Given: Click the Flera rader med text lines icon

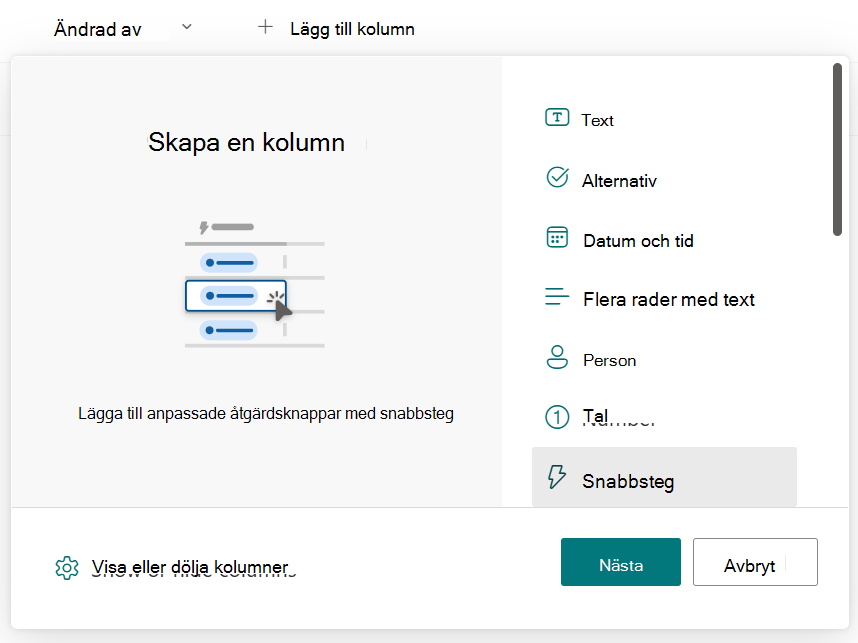Looking at the screenshot, I should [x=557, y=297].
